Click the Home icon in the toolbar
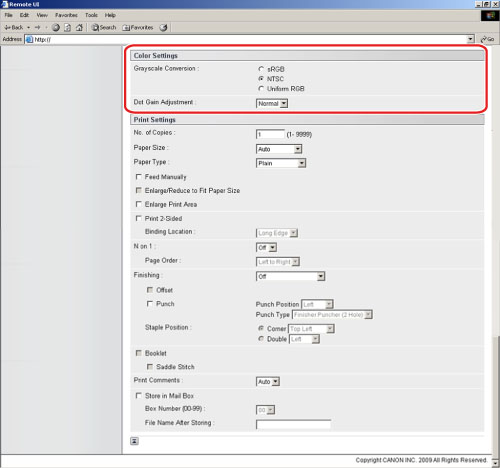Screen dimensions: 500x468 pyautogui.click(x=79, y=28)
